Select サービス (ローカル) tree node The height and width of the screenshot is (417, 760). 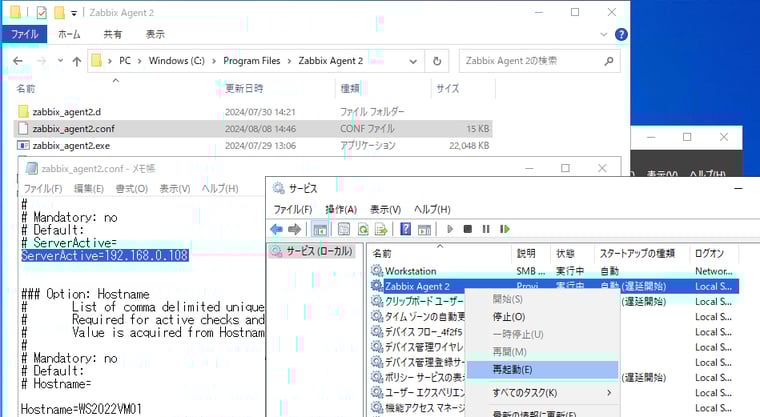click(x=311, y=251)
